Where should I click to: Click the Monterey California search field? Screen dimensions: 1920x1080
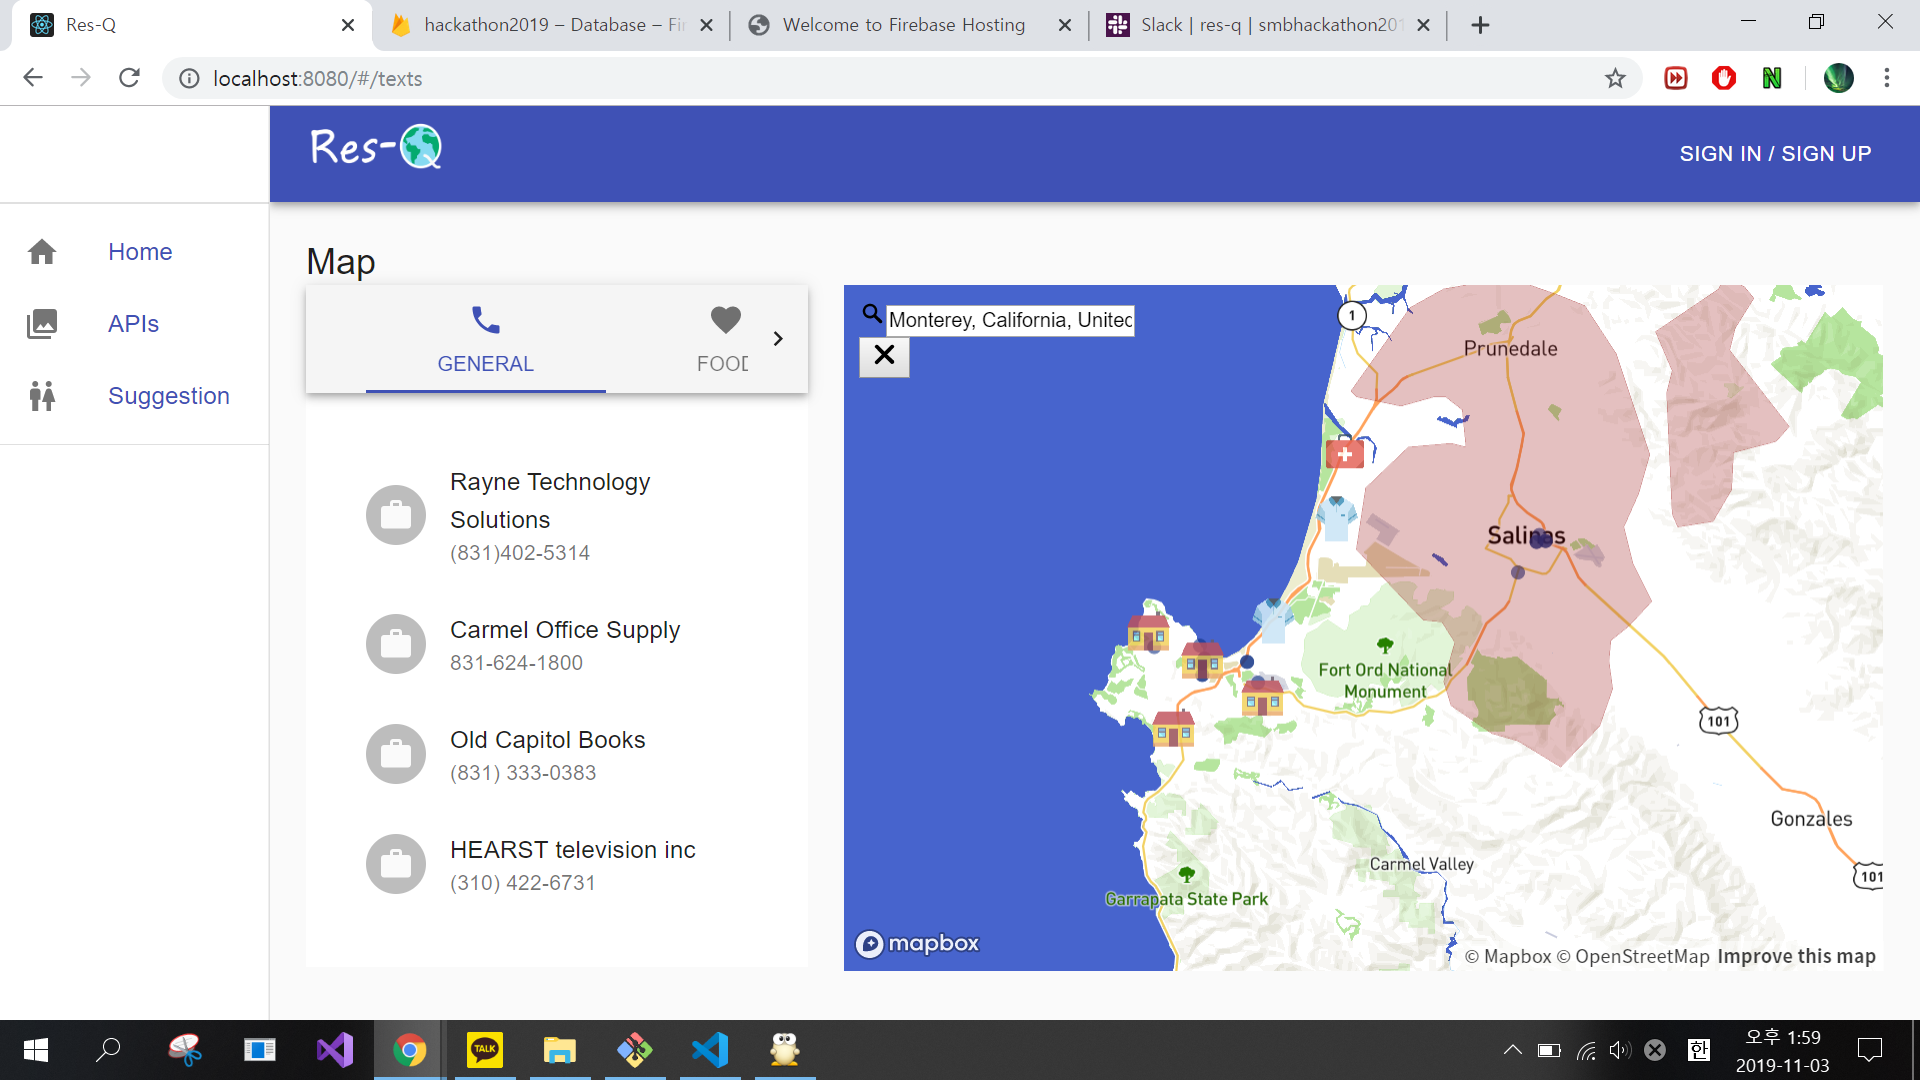[x=1010, y=320]
